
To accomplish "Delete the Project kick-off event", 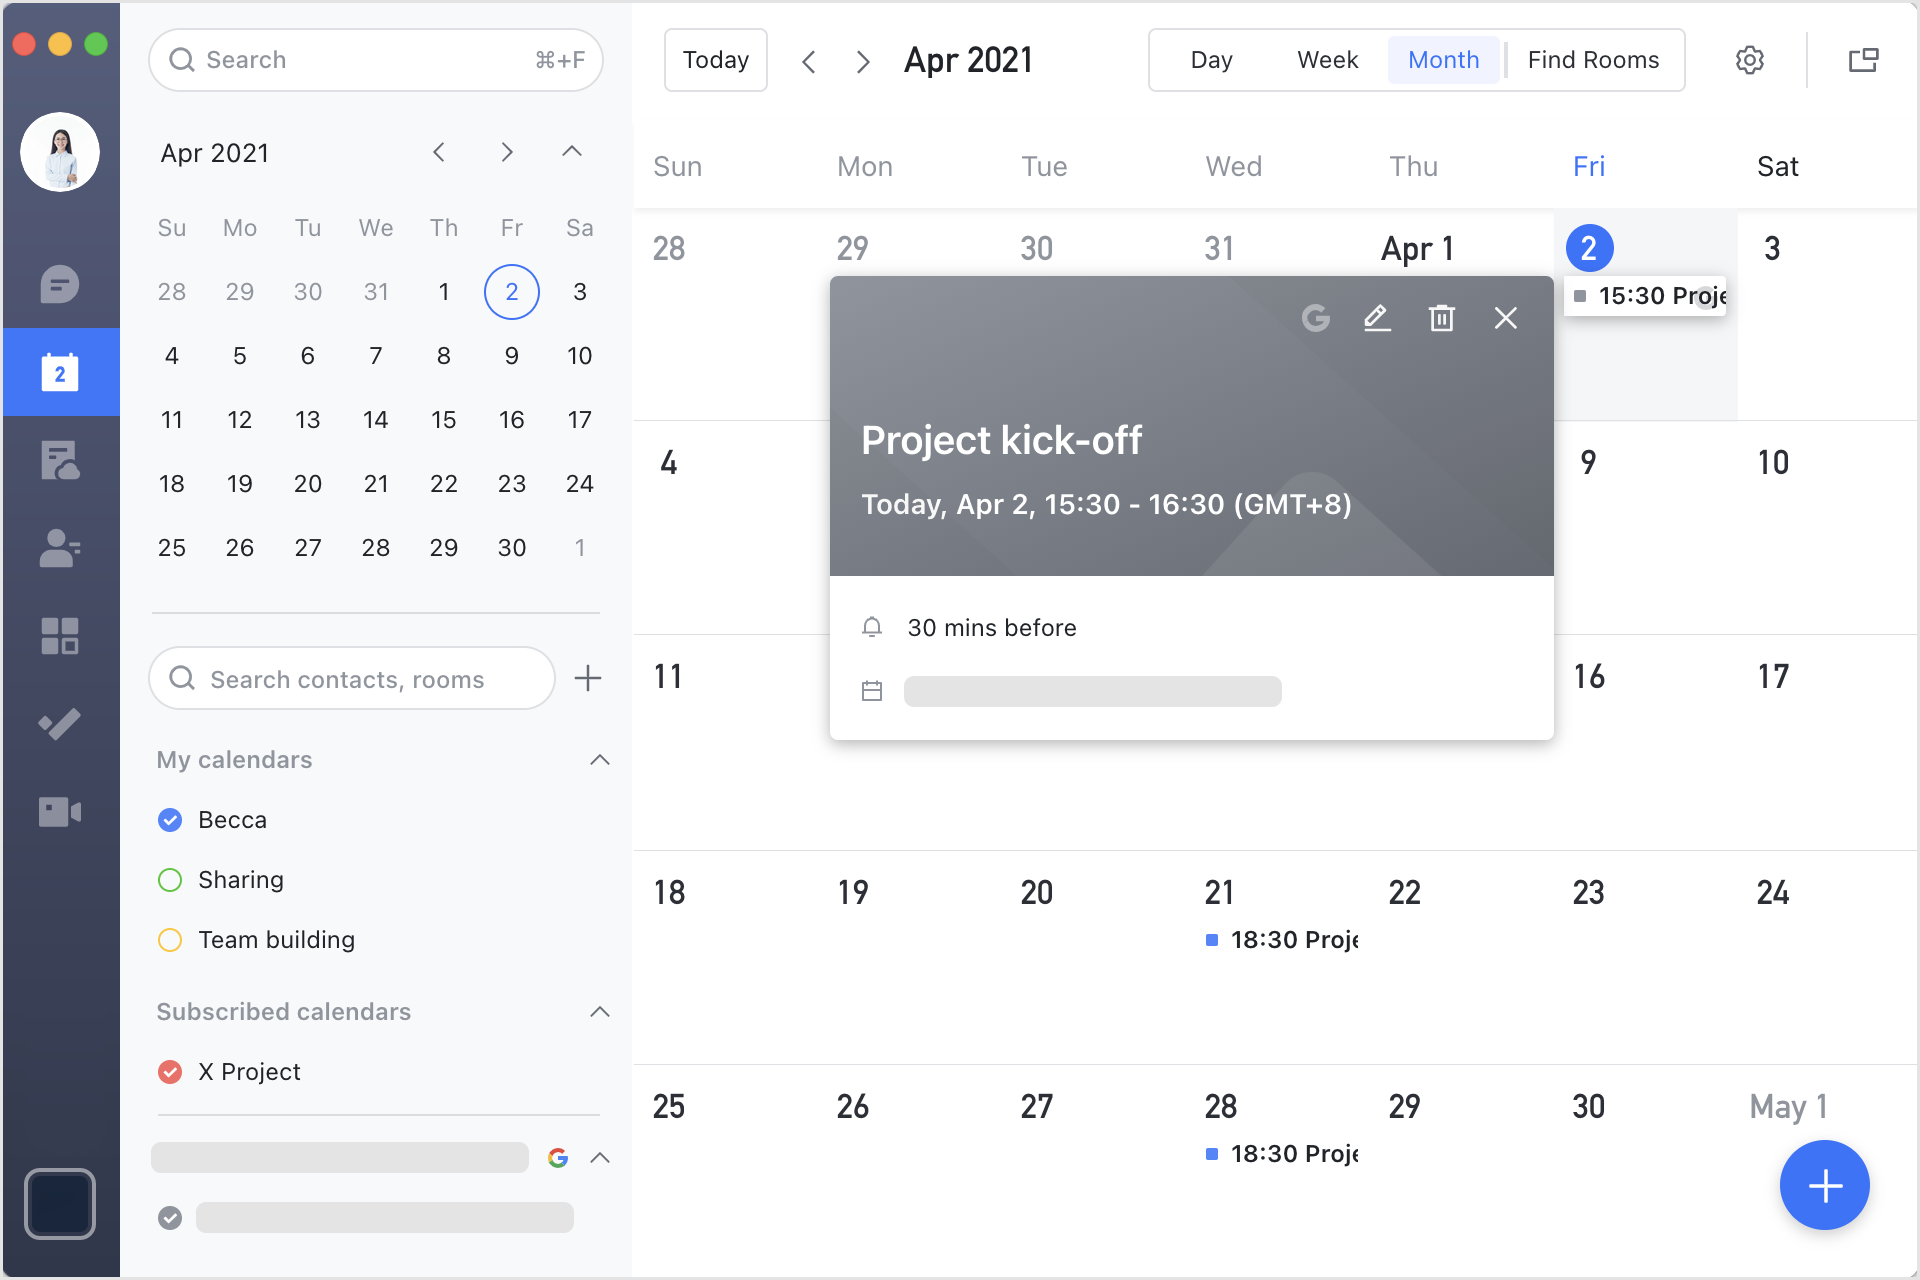I will [1441, 317].
